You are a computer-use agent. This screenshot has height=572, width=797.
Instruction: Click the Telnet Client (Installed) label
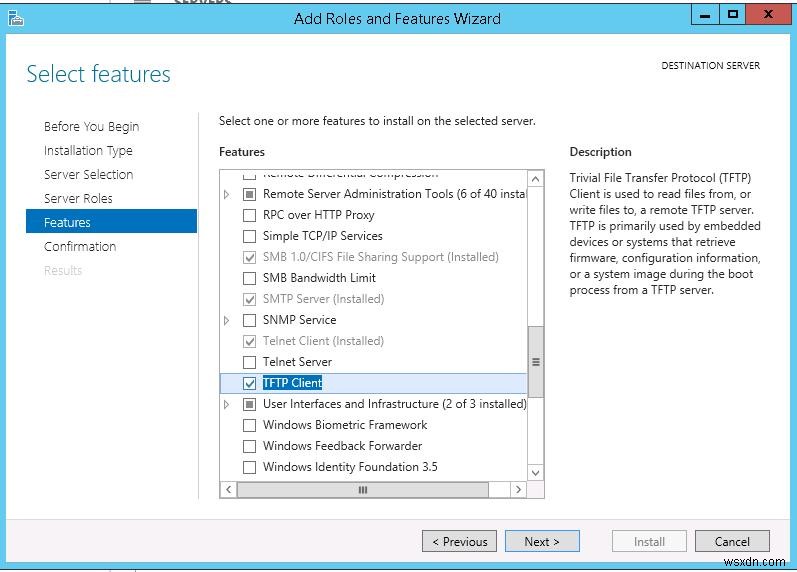323,341
